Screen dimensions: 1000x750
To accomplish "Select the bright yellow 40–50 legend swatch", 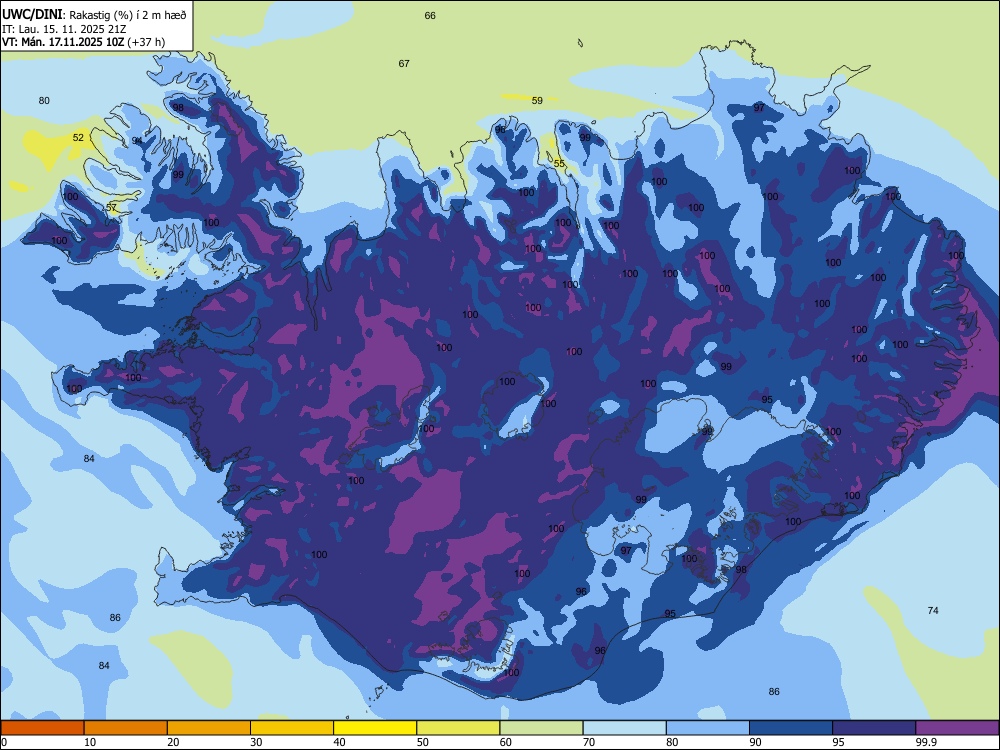I will tap(375, 728).
